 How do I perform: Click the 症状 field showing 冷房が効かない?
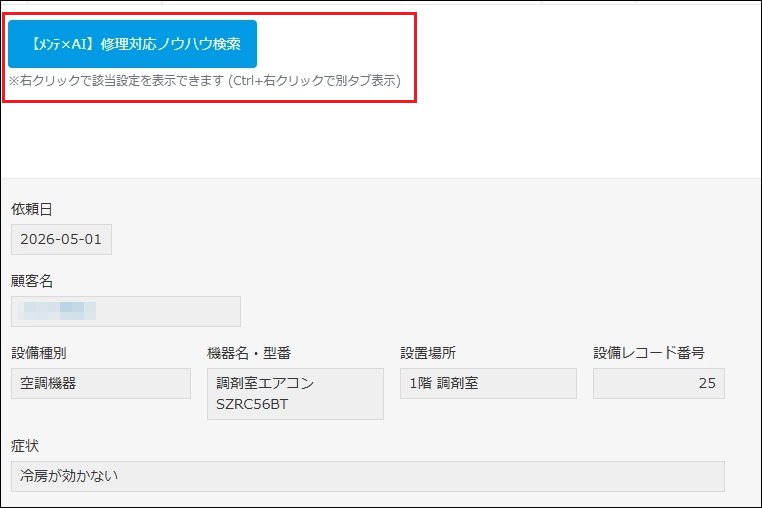[x=368, y=476]
